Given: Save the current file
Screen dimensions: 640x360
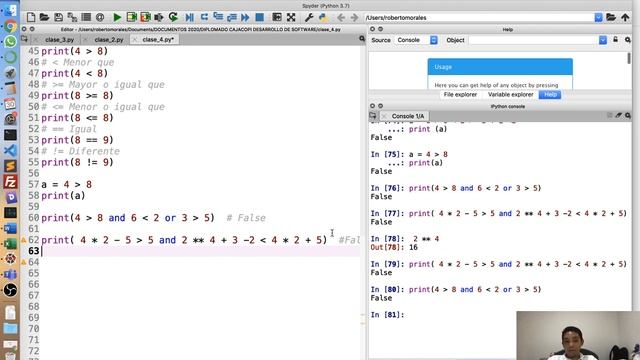Looking at the screenshot, I should [58, 17].
